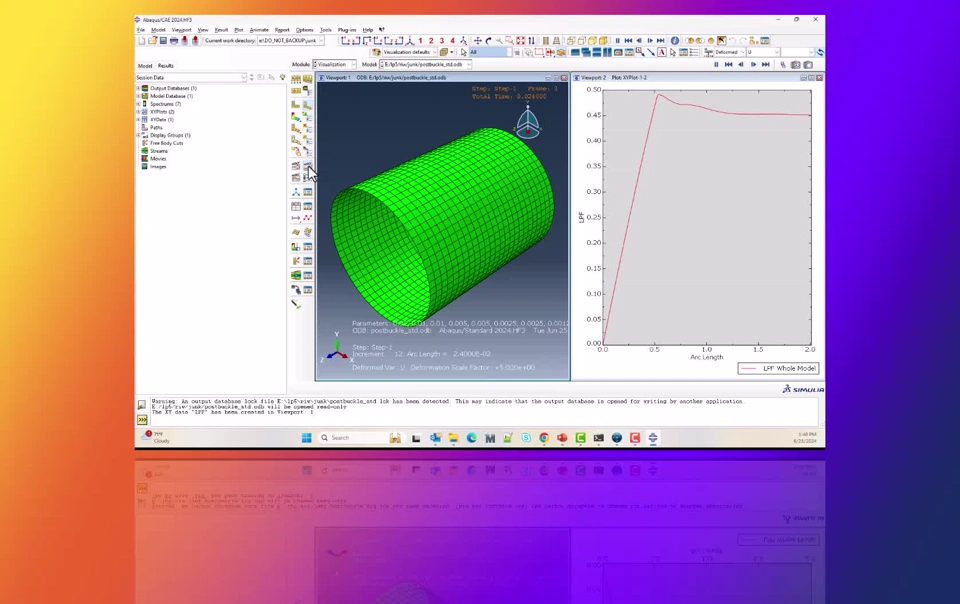
Task: Click the hammer tool icon at toolbox bottom
Action: [x=296, y=304]
